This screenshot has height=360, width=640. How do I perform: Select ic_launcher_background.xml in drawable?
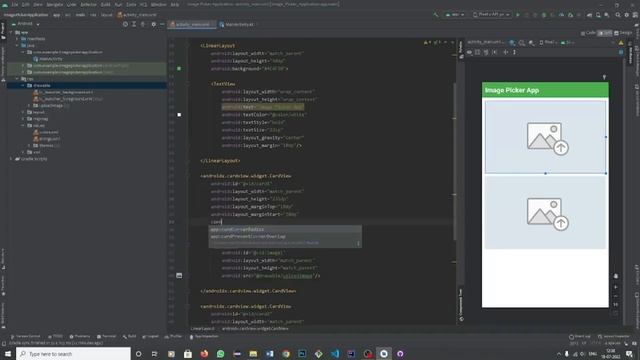coord(63,92)
